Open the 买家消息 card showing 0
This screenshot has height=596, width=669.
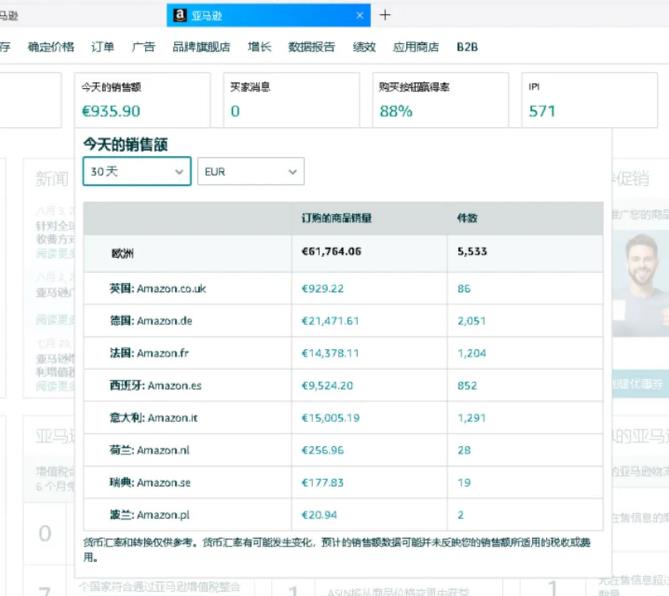[x=291, y=100]
